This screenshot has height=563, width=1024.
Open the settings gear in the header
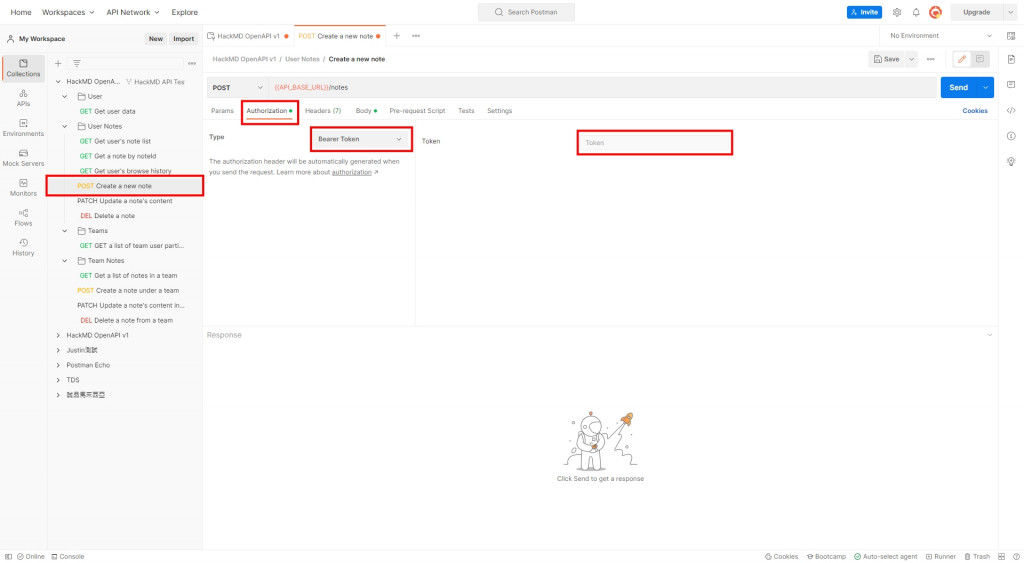pos(897,12)
